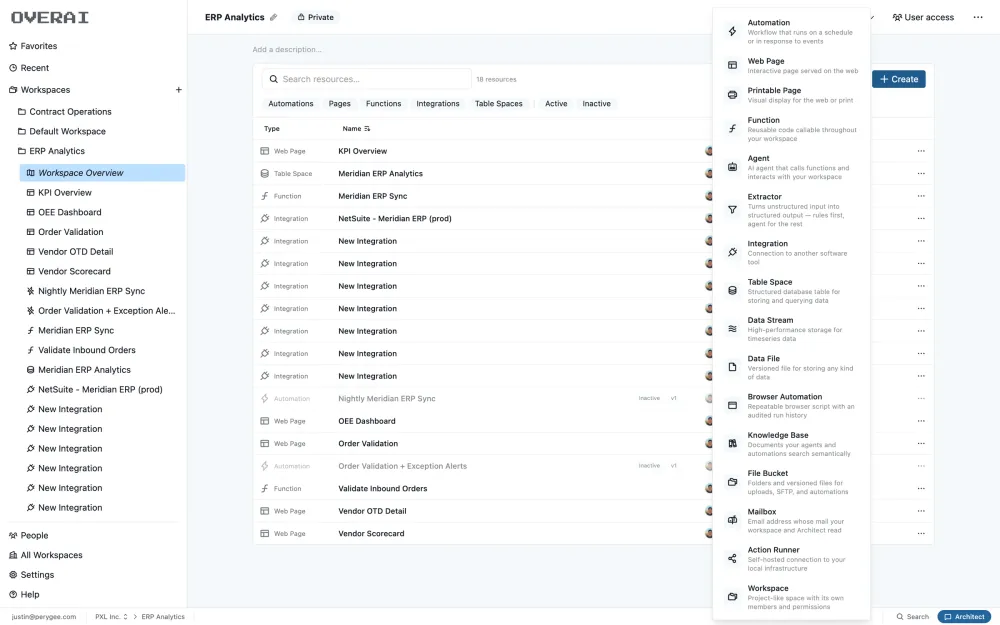Choose Agent from the create menu
The height and width of the screenshot is (625, 1000).
(791, 167)
